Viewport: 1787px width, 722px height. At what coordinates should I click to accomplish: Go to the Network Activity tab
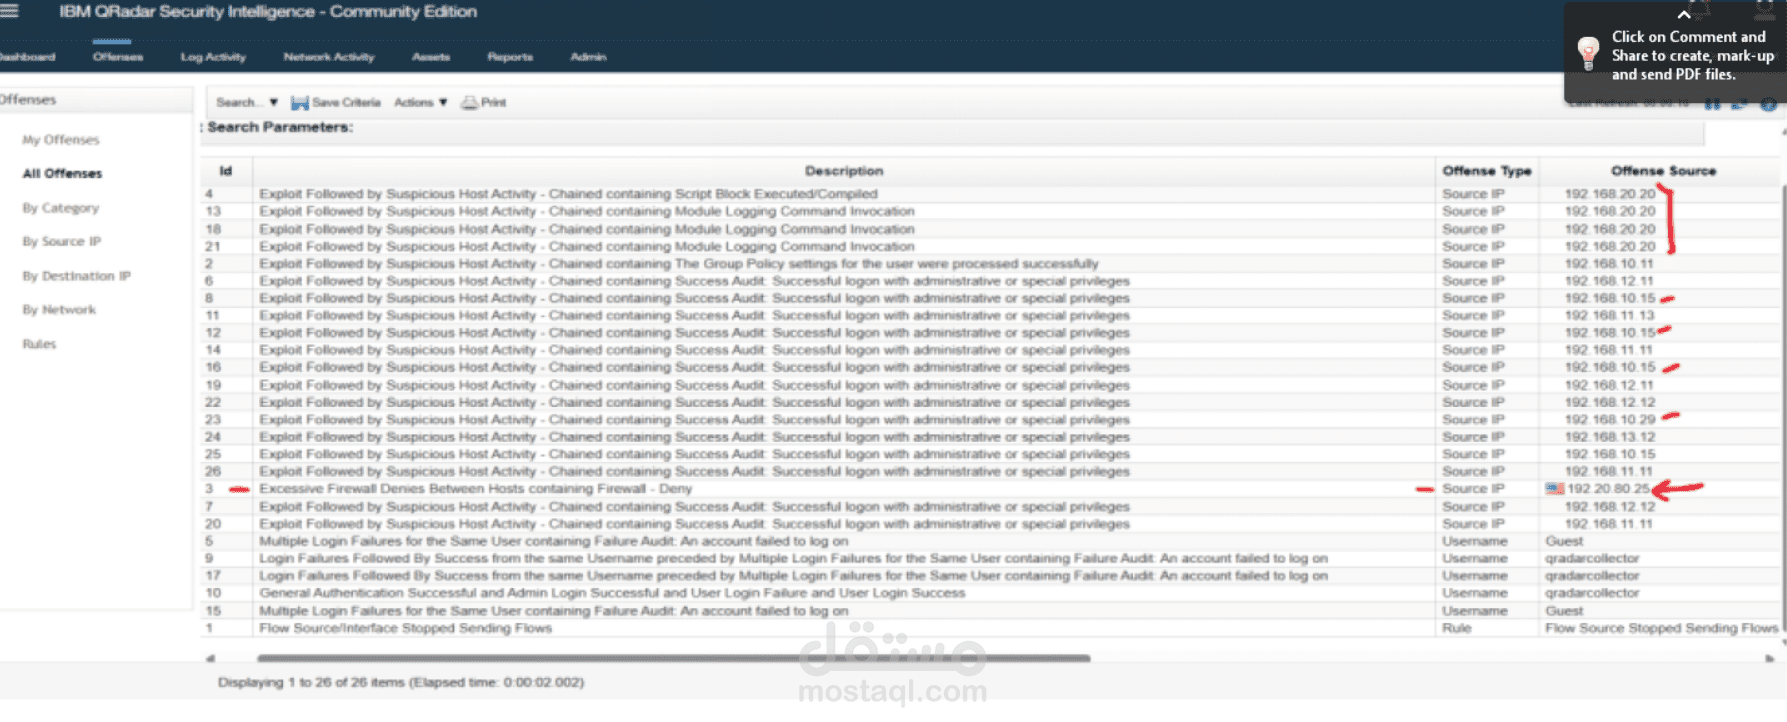coord(329,57)
